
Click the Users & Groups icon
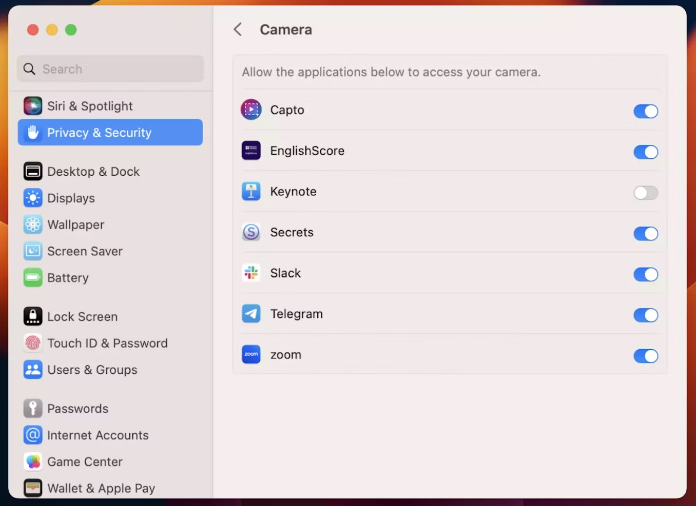33,370
